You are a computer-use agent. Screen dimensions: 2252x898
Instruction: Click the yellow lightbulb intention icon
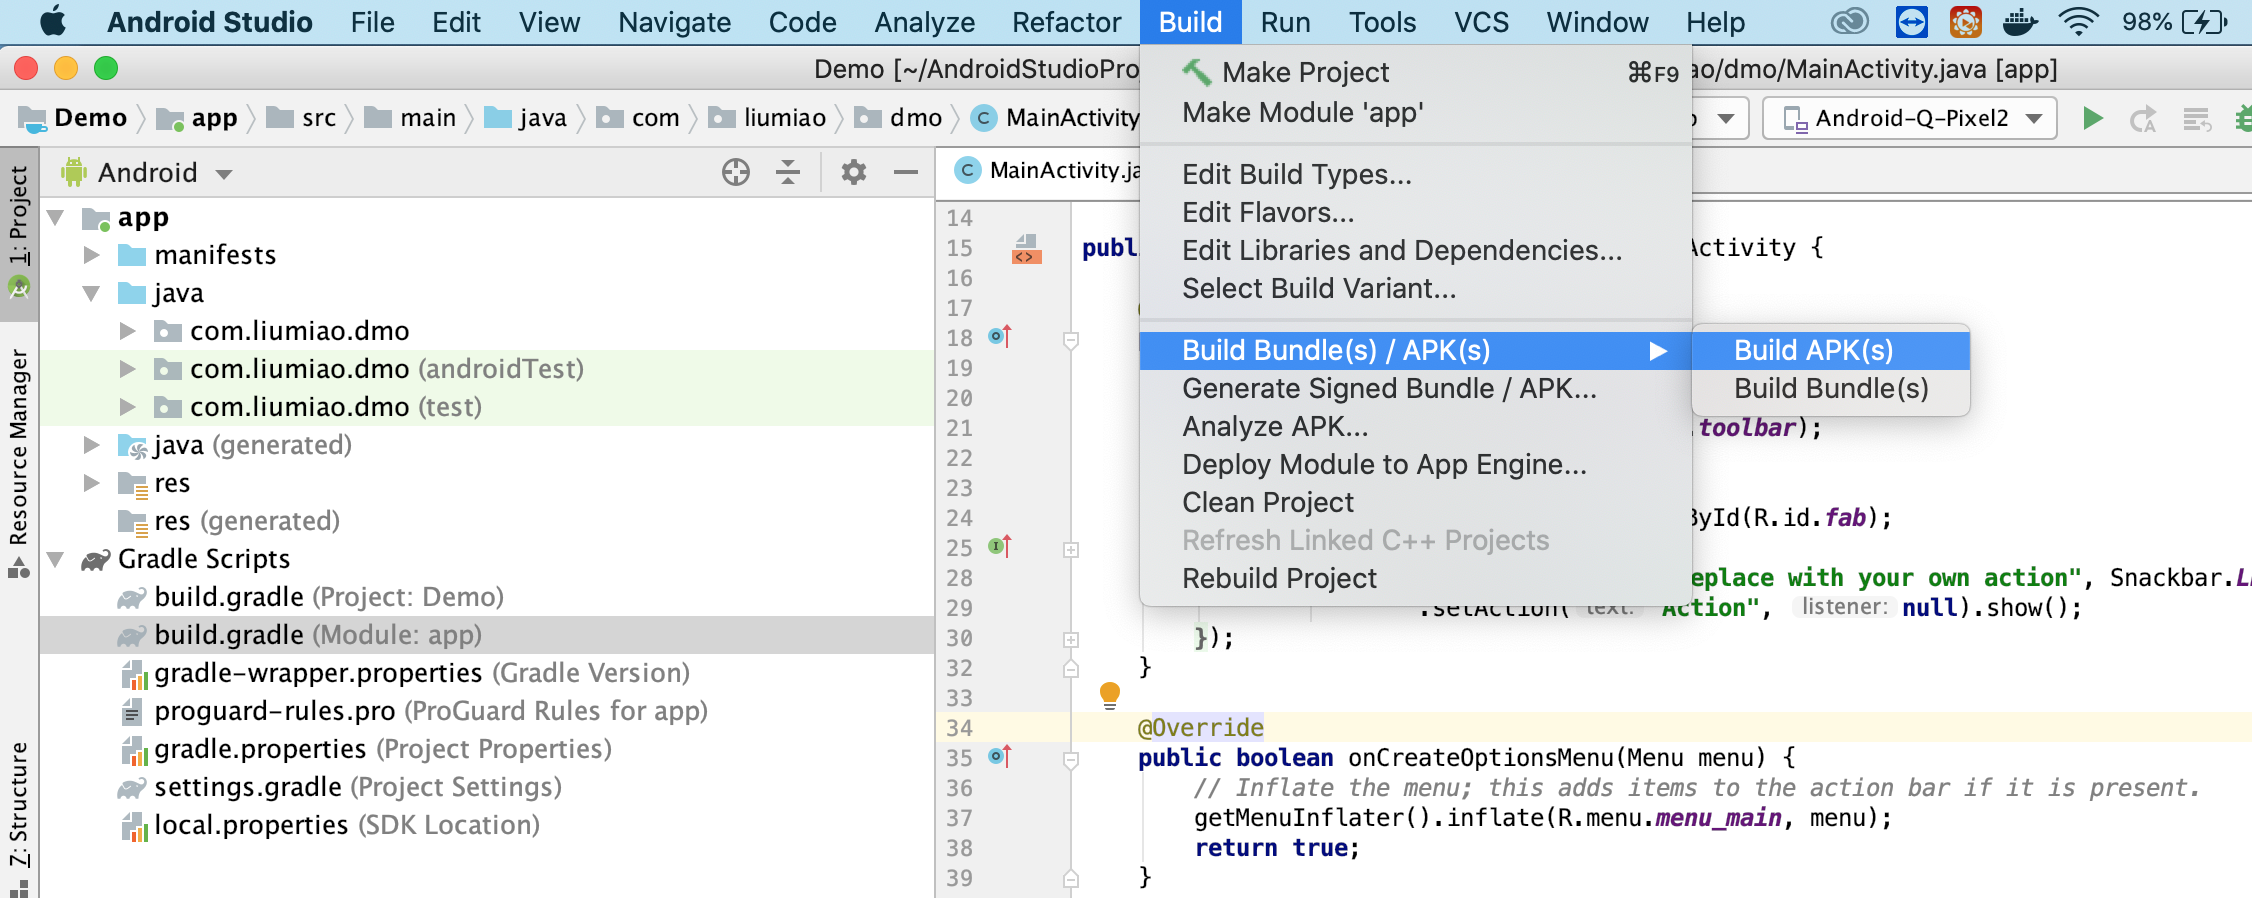point(1110,695)
